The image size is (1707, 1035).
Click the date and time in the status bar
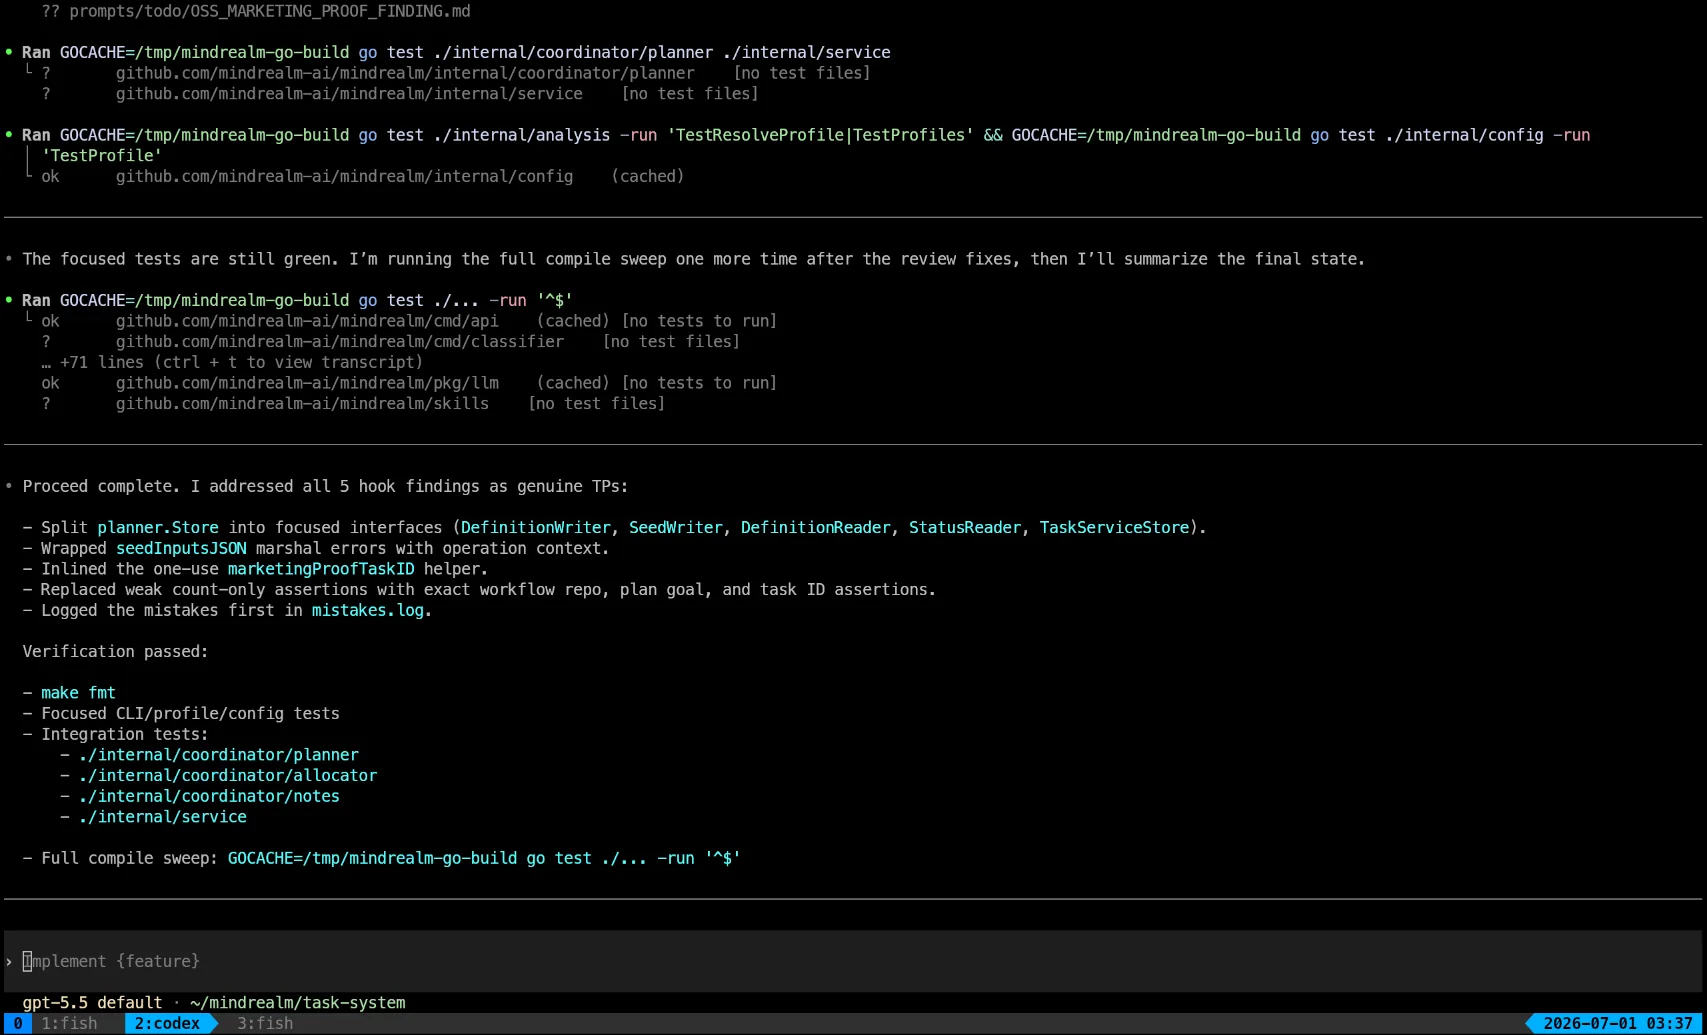coord(1617,1023)
